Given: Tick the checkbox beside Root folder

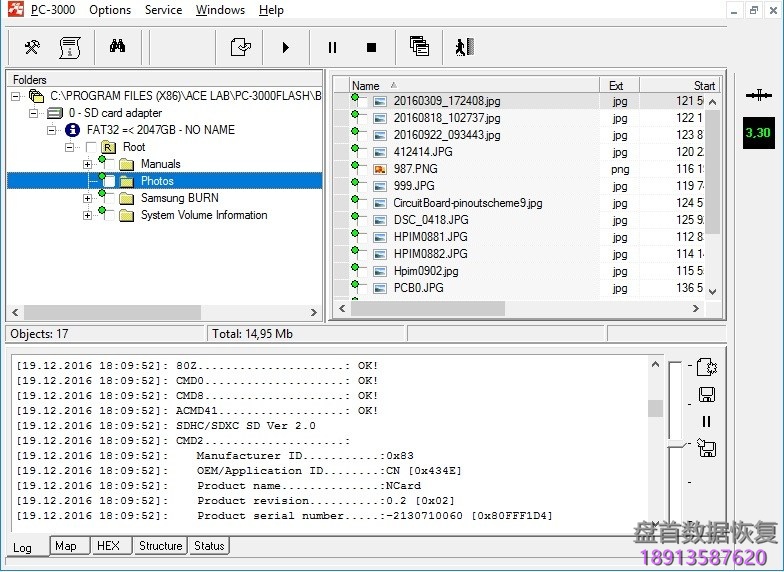Looking at the screenshot, I should pos(91,147).
